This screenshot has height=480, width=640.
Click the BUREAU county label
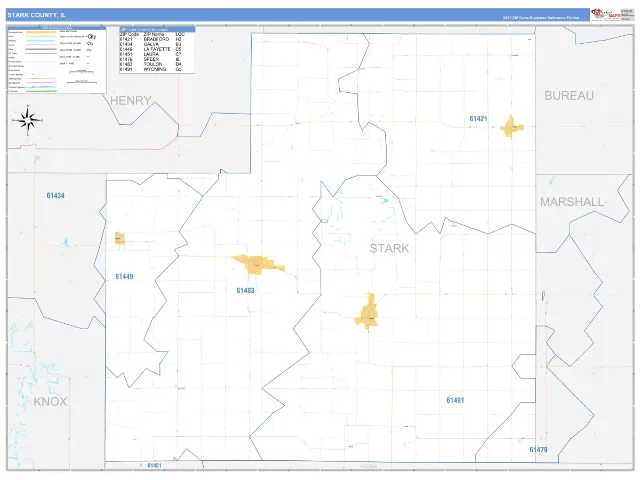[x=569, y=96]
